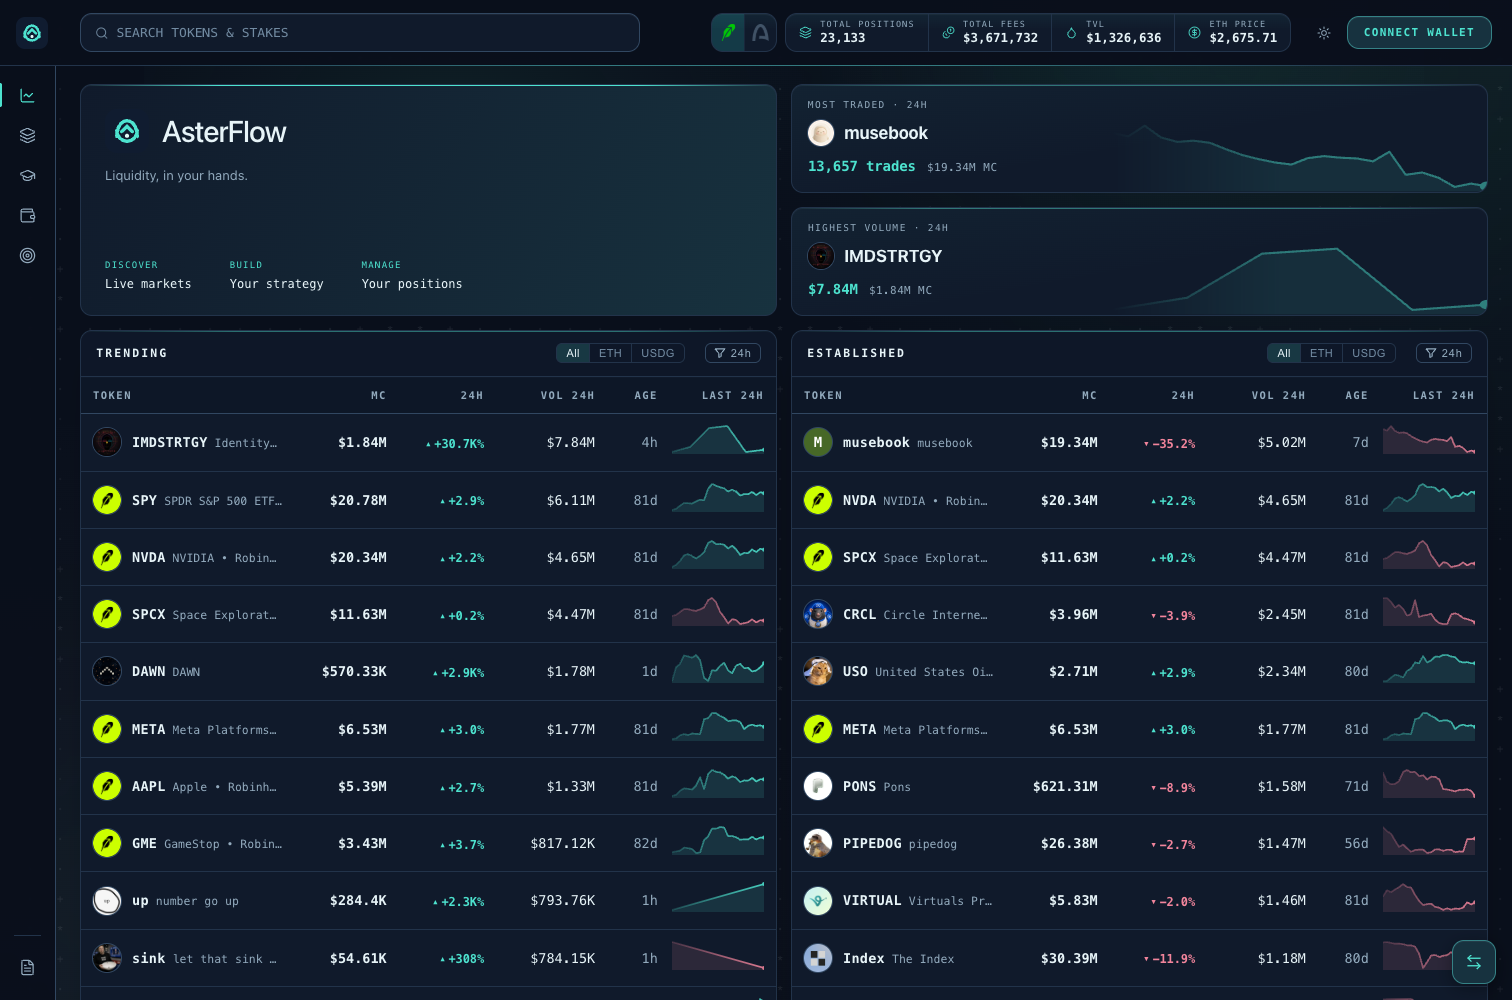Select 'ETH' filter in Established panel
Screen dimensions: 1512x1000
tap(1321, 353)
